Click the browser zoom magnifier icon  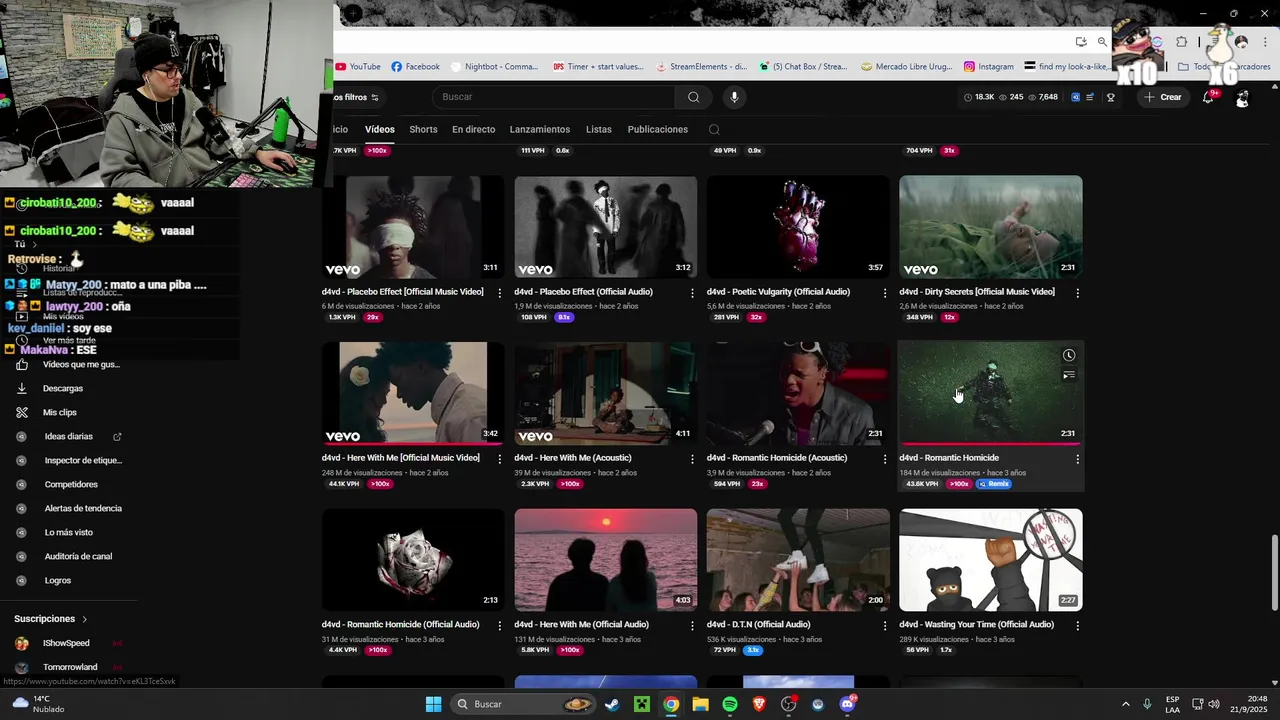[1102, 42]
